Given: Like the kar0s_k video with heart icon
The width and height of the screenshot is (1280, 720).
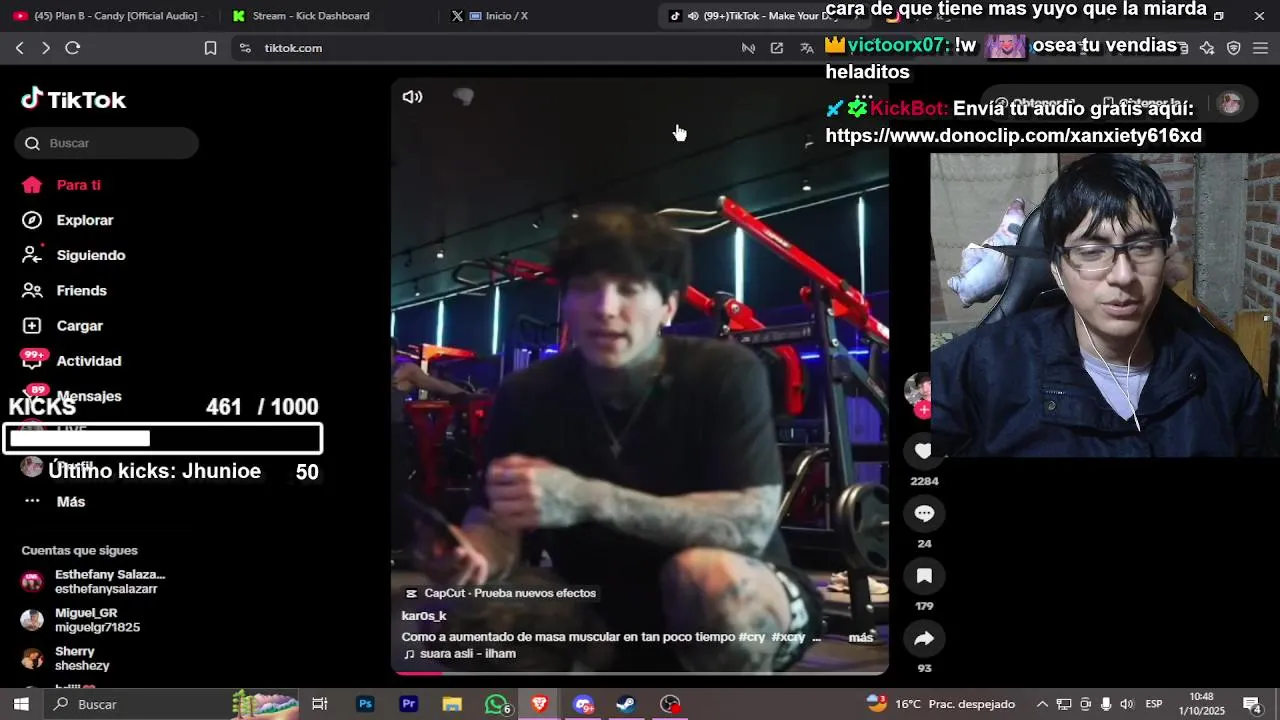Looking at the screenshot, I should point(924,451).
